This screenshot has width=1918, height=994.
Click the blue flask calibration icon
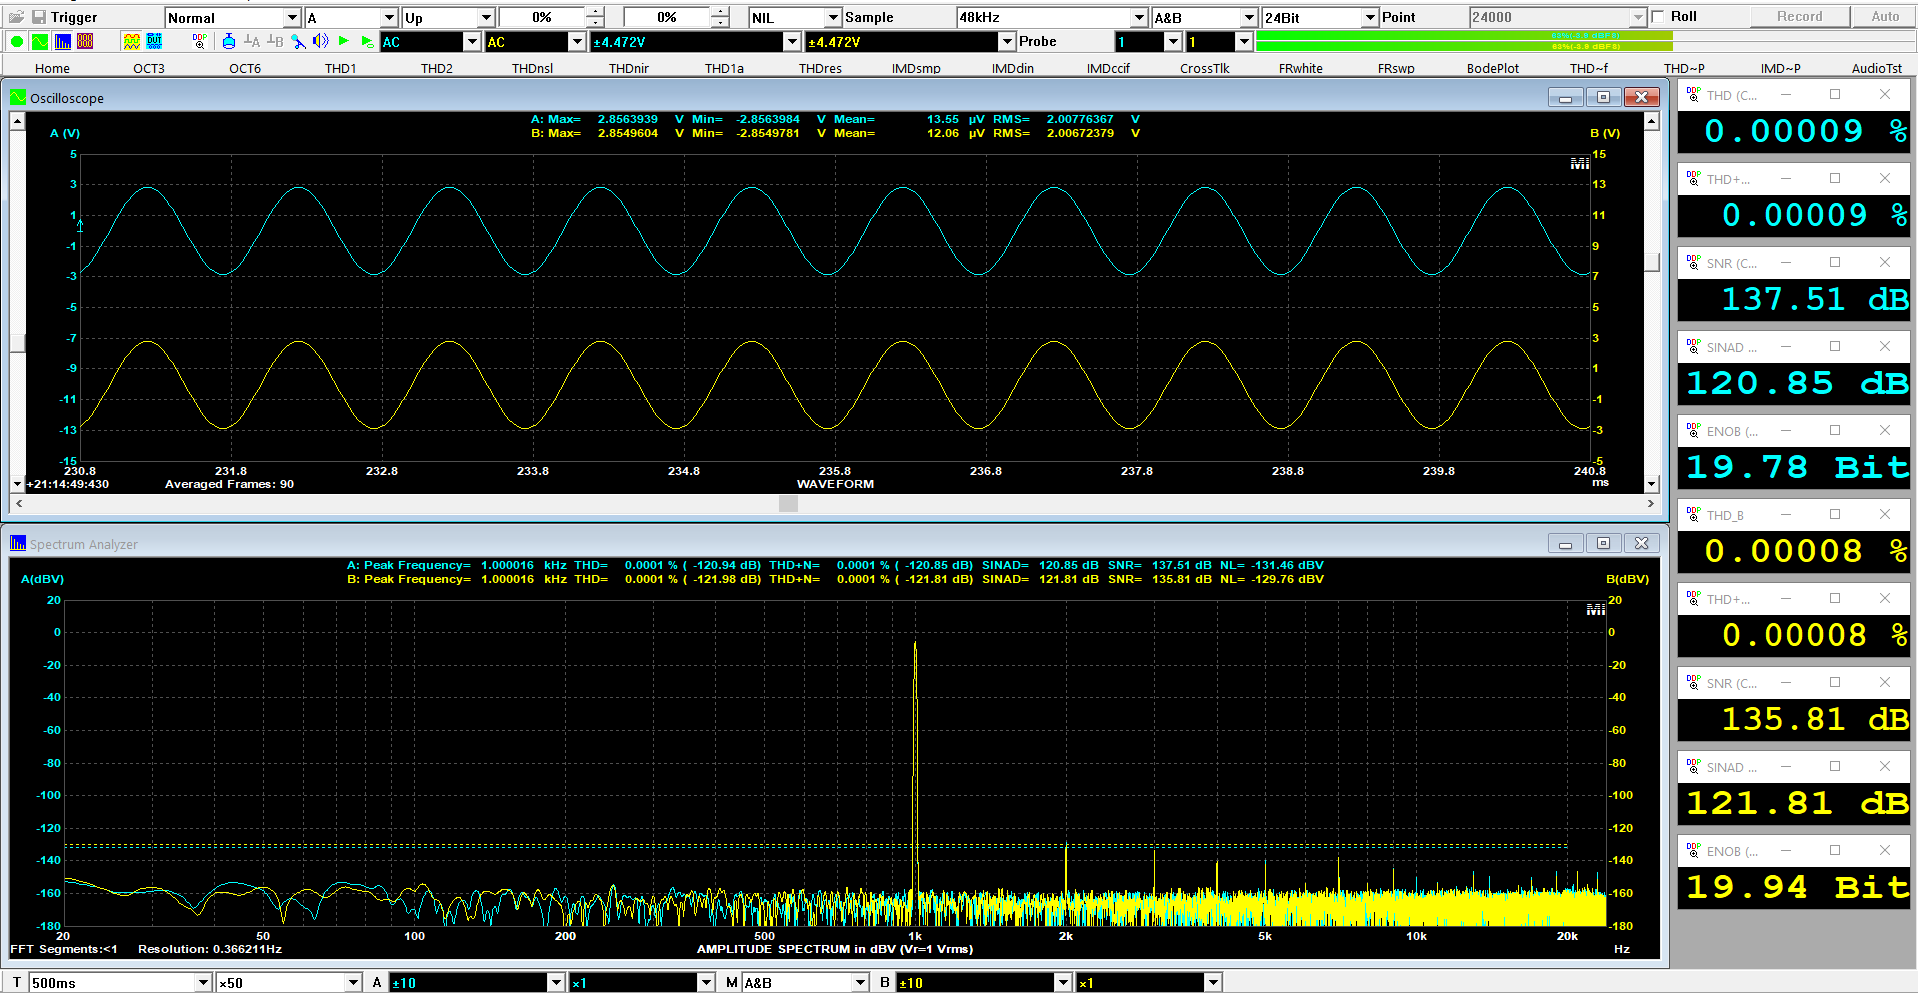[229, 42]
